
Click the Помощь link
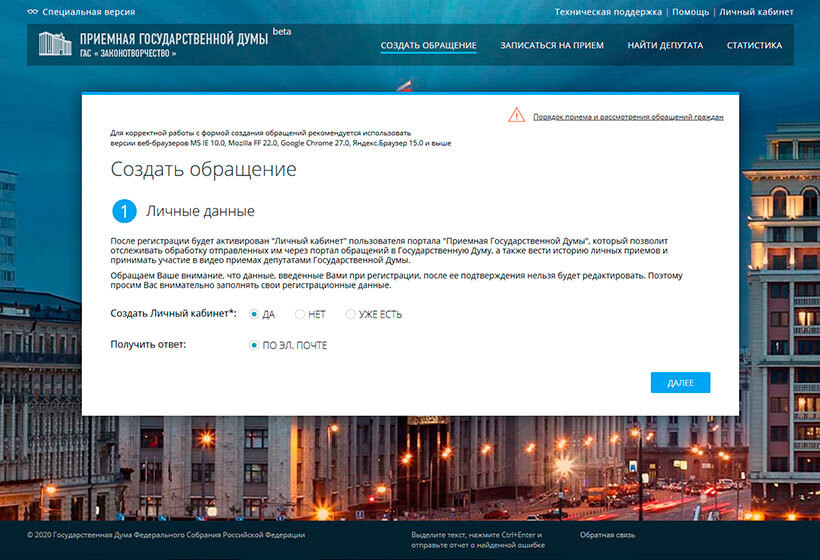690,12
